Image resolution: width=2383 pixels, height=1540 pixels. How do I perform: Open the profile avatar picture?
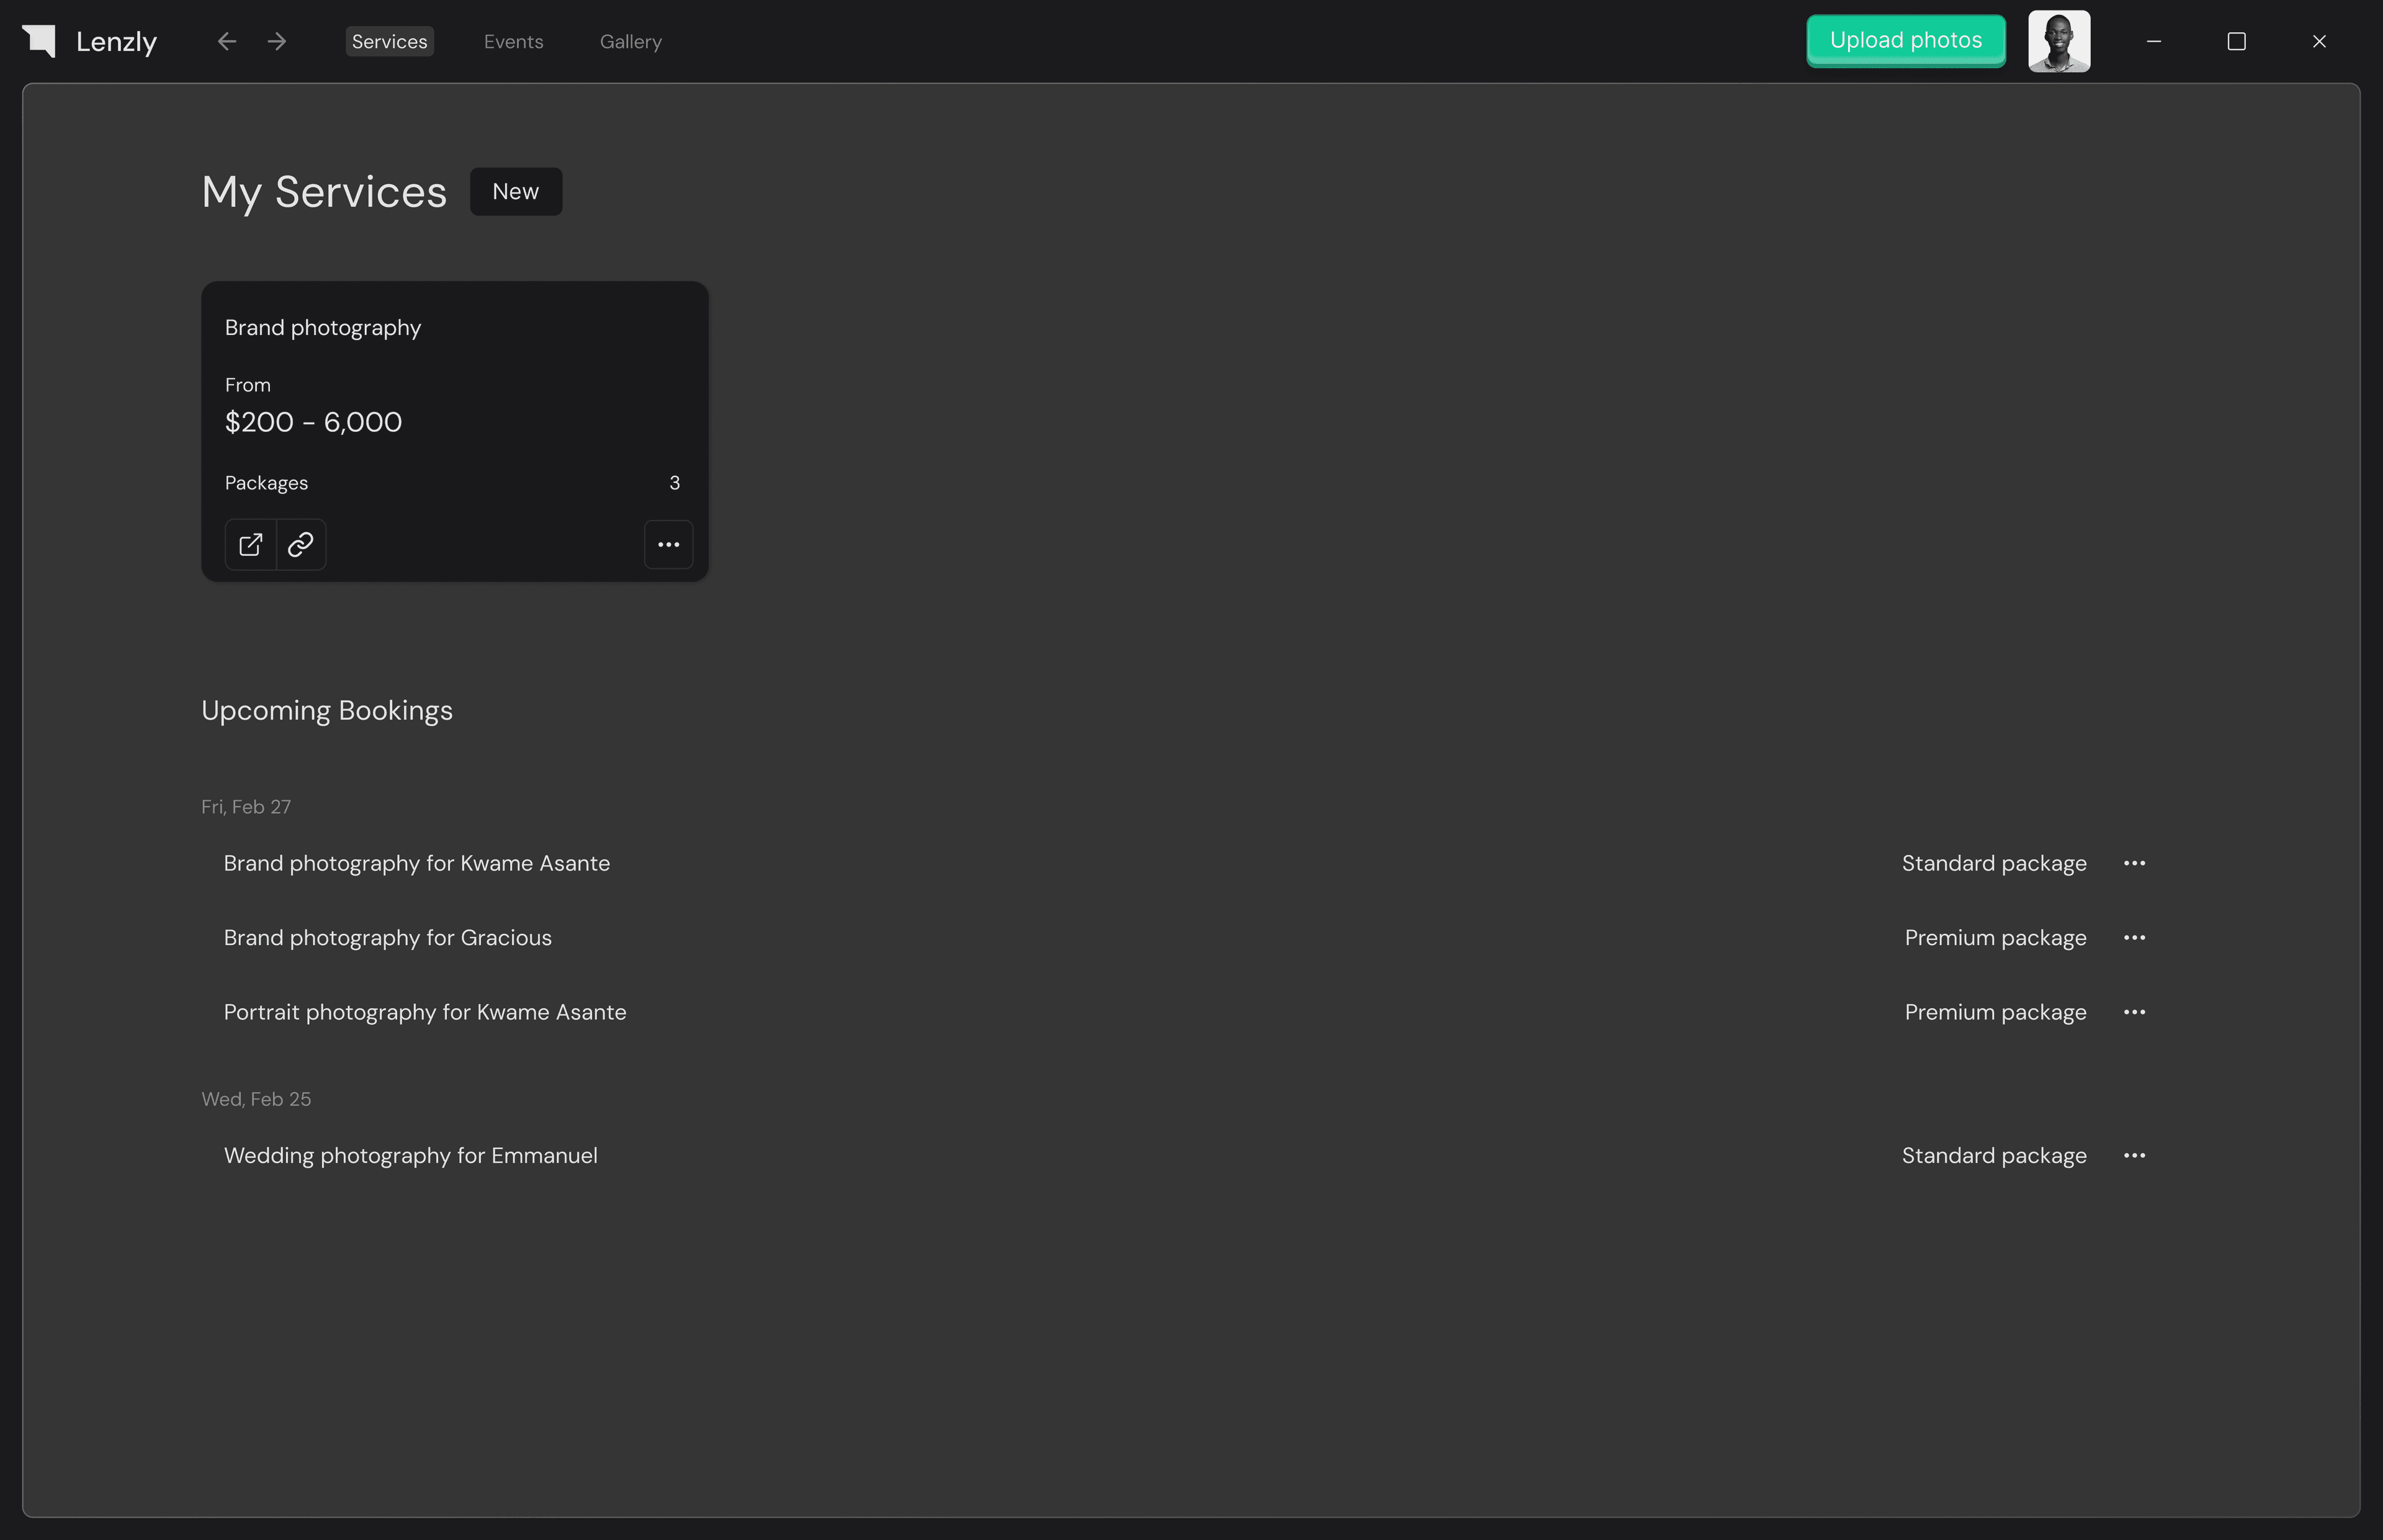point(2060,41)
